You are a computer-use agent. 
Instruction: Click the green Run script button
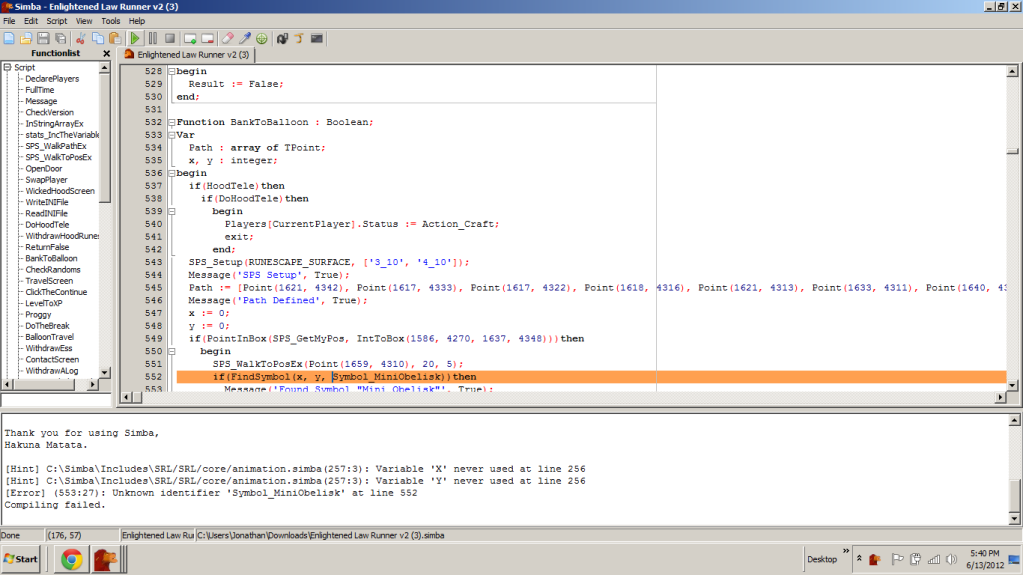pyautogui.click(x=135, y=38)
